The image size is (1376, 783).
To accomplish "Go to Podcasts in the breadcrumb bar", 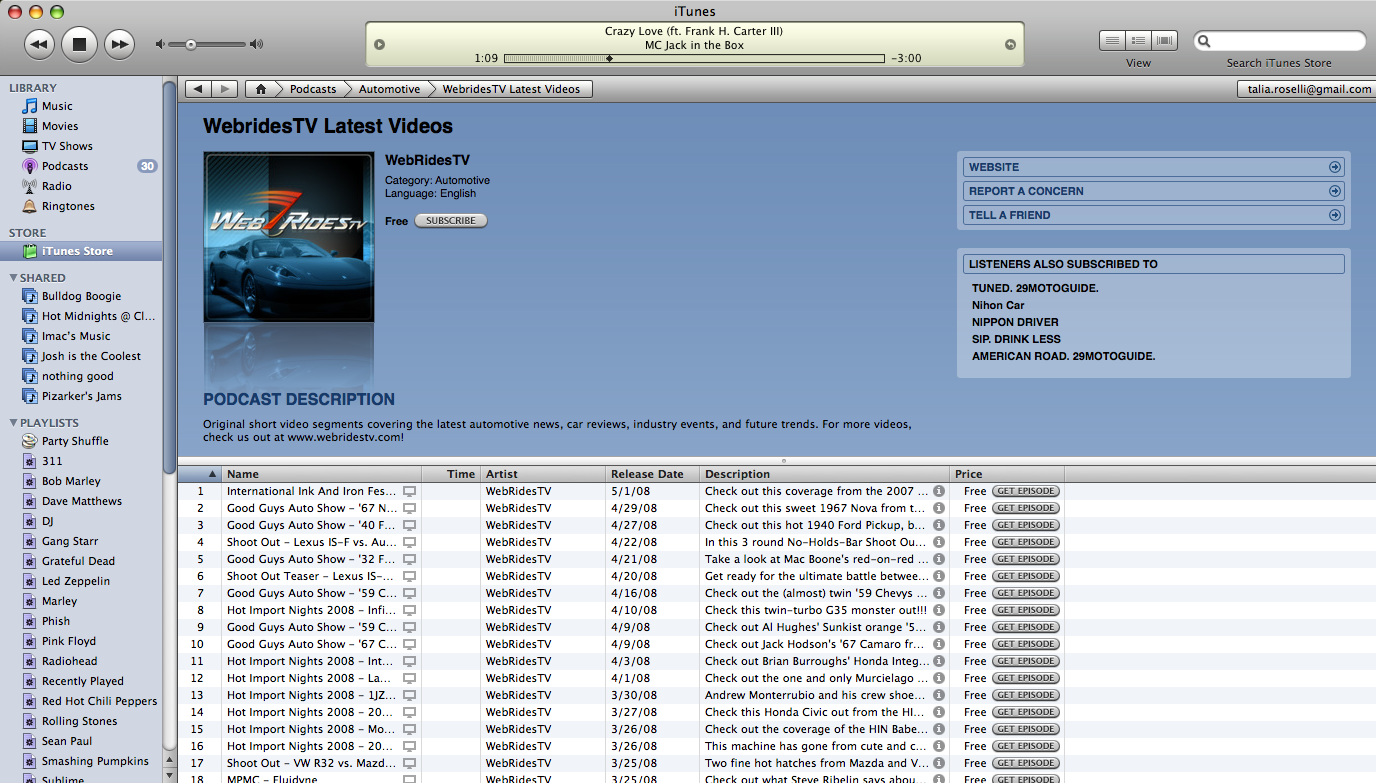I will pyautogui.click(x=313, y=89).
